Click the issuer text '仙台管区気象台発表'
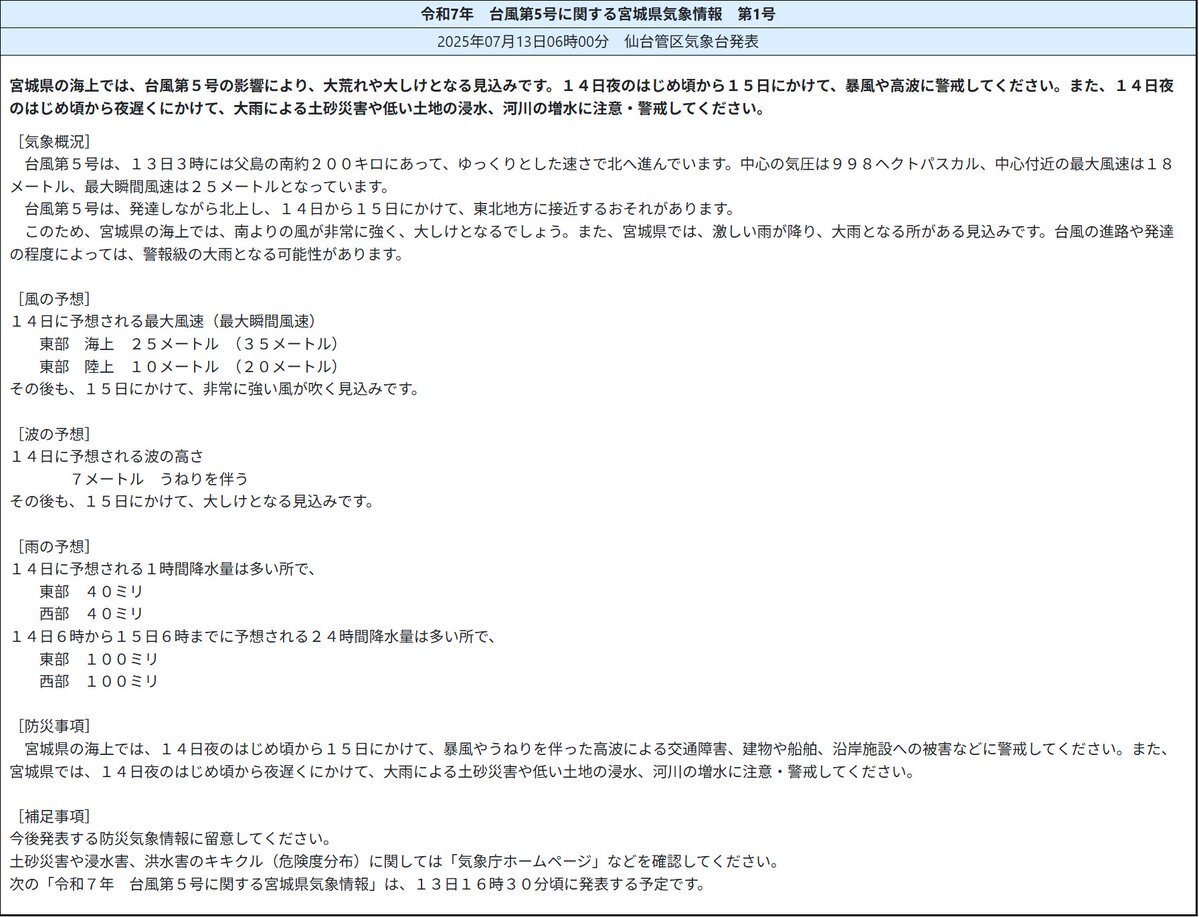Viewport: 1199px width, 917px height. 691,42
